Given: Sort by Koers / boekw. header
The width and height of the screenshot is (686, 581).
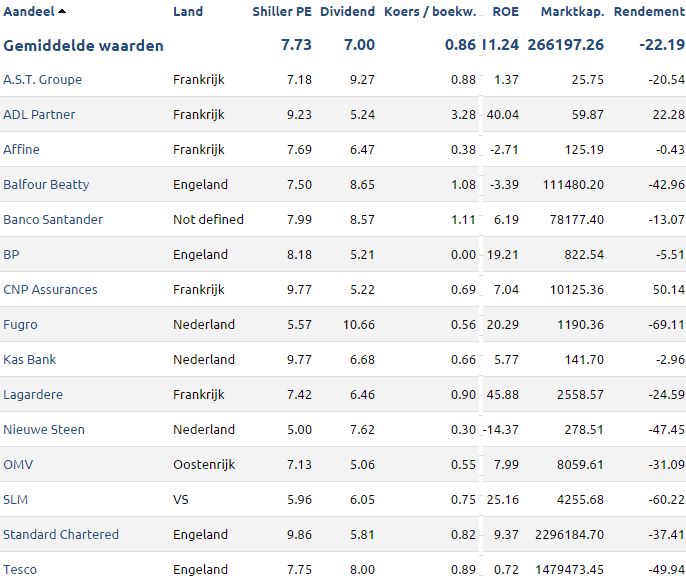Looking at the screenshot, I should click(x=430, y=11).
